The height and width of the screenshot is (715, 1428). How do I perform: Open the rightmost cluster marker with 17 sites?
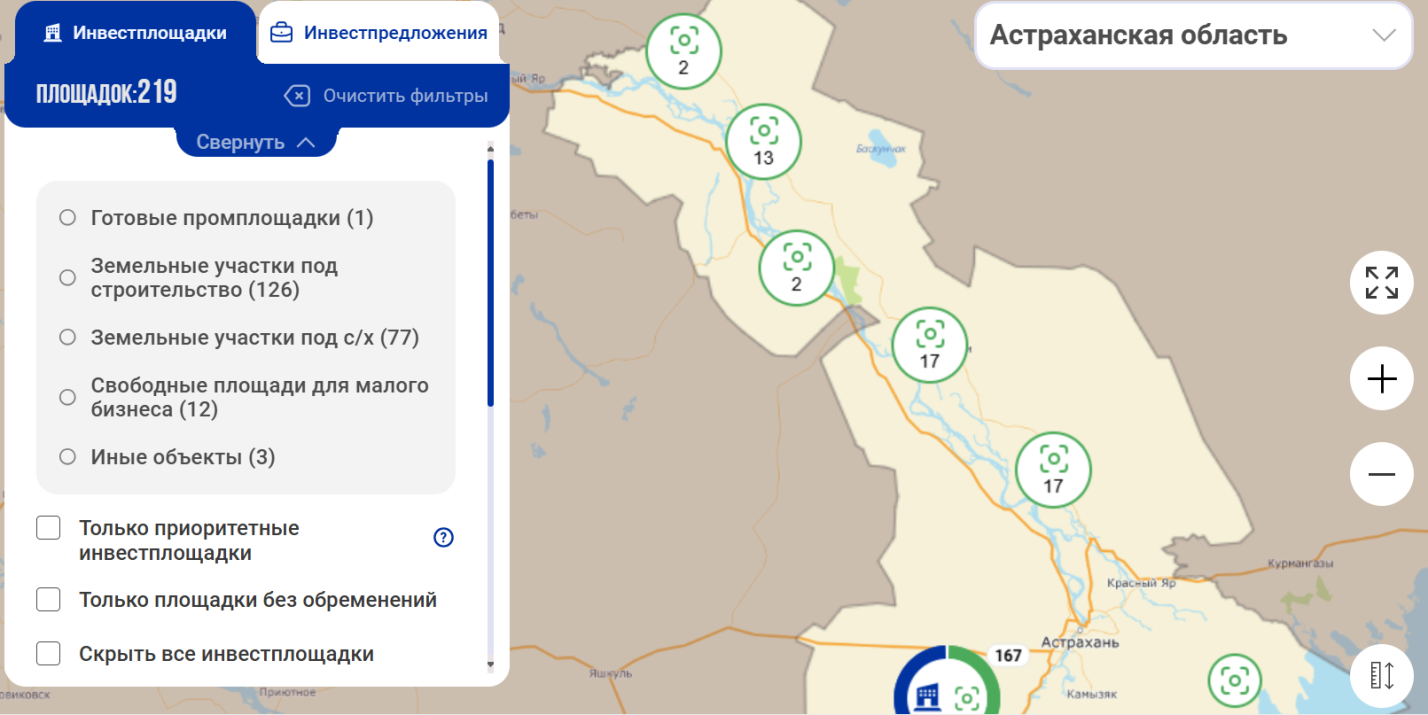click(1053, 468)
